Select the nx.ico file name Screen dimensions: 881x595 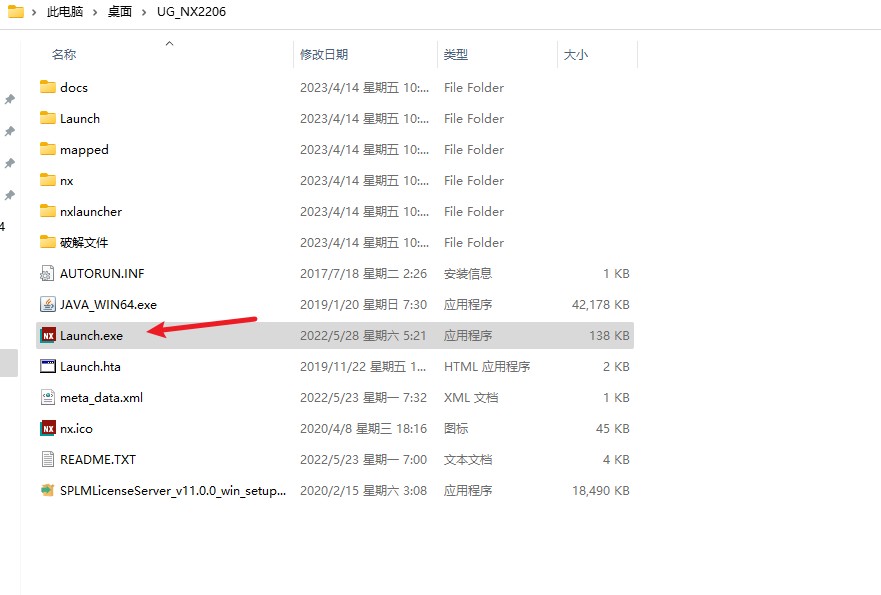[76, 429]
